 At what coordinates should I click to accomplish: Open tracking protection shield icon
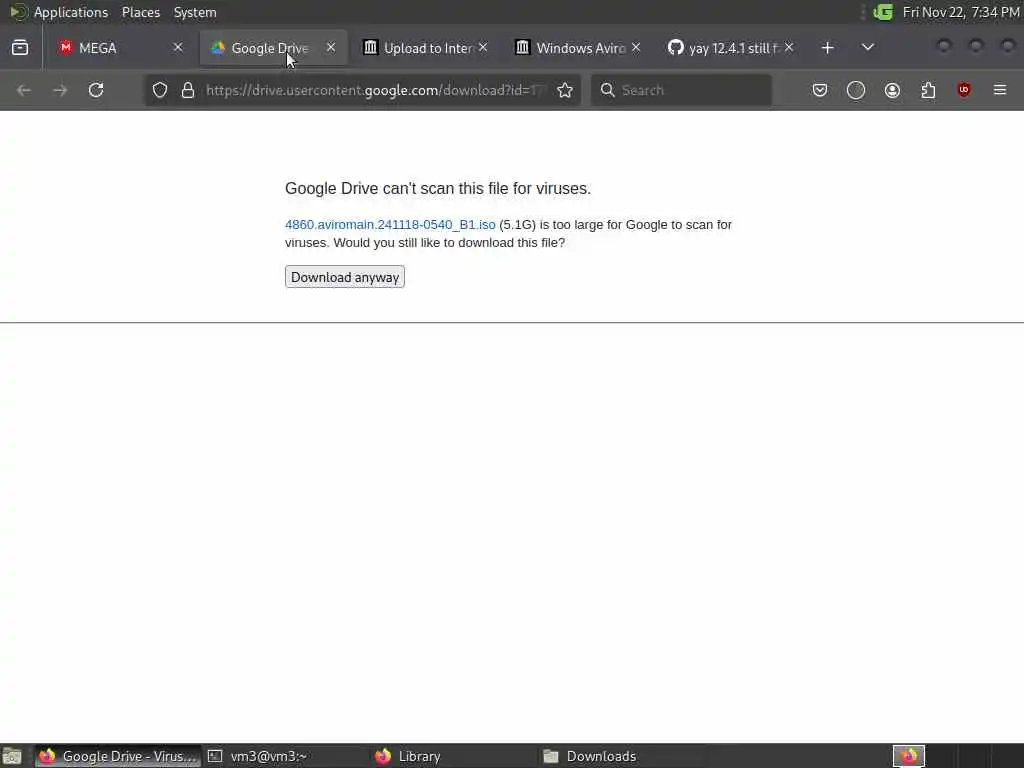[x=160, y=90]
